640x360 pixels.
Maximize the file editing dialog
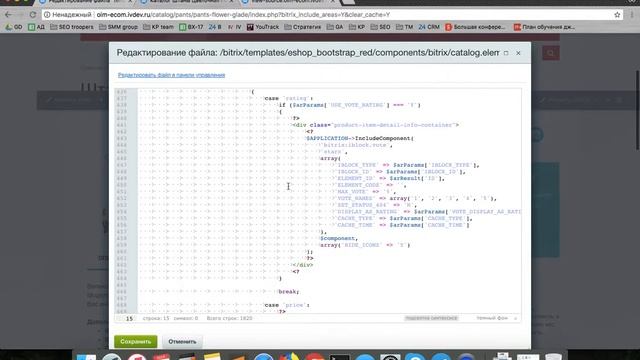click(506, 53)
